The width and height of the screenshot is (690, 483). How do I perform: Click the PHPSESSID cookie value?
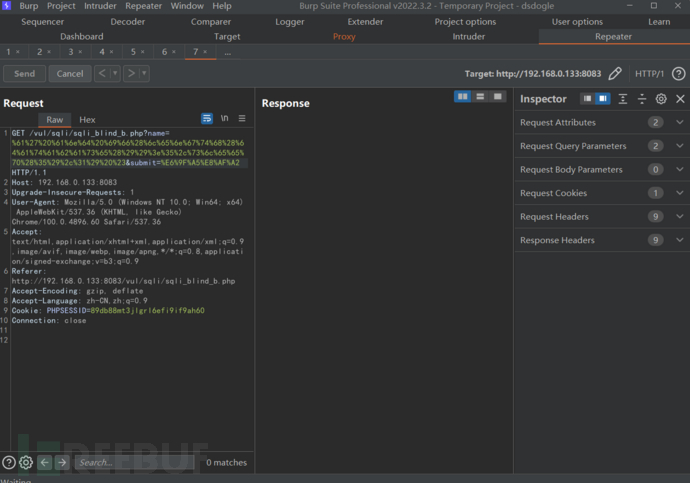pyautogui.click(x=147, y=311)
